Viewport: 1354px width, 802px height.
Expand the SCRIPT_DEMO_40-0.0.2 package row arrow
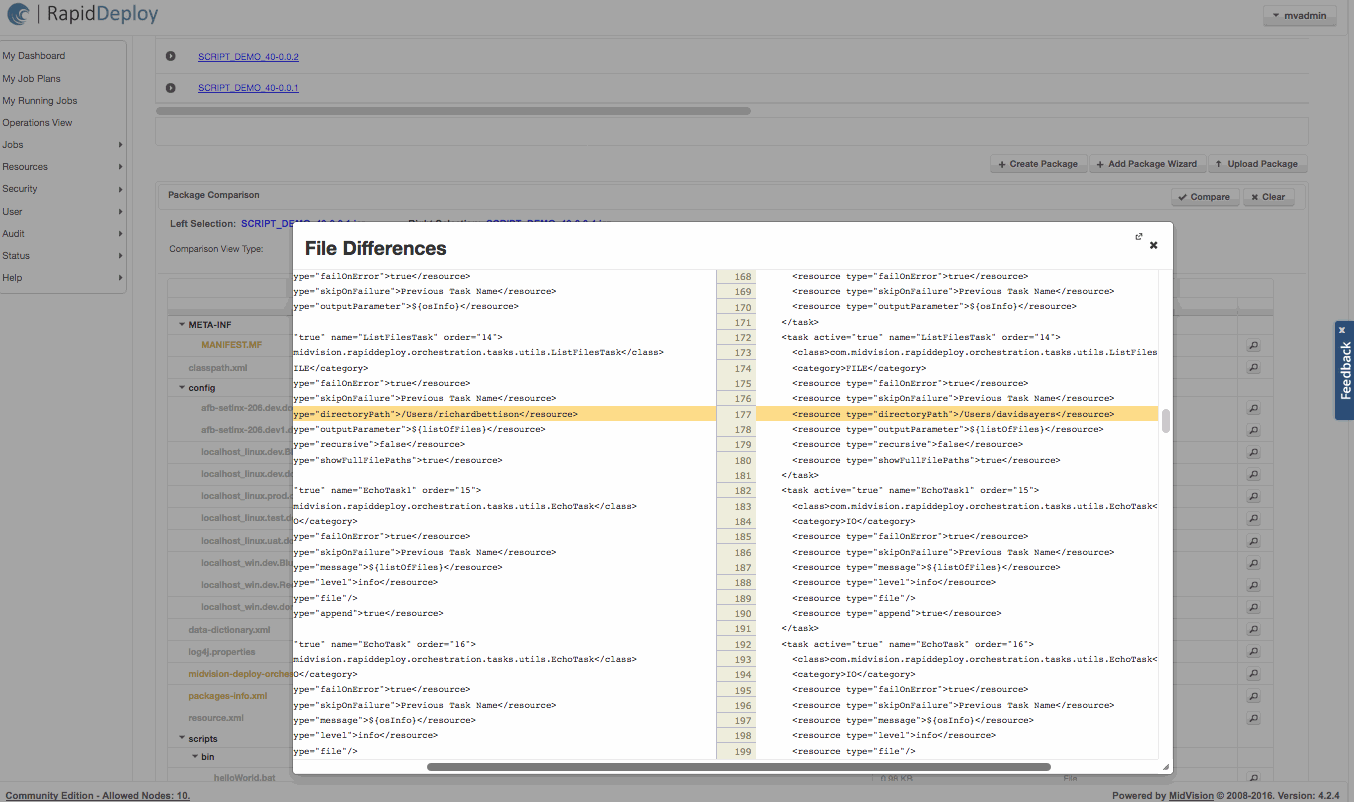pyautogui.click(x=171, y=57)
